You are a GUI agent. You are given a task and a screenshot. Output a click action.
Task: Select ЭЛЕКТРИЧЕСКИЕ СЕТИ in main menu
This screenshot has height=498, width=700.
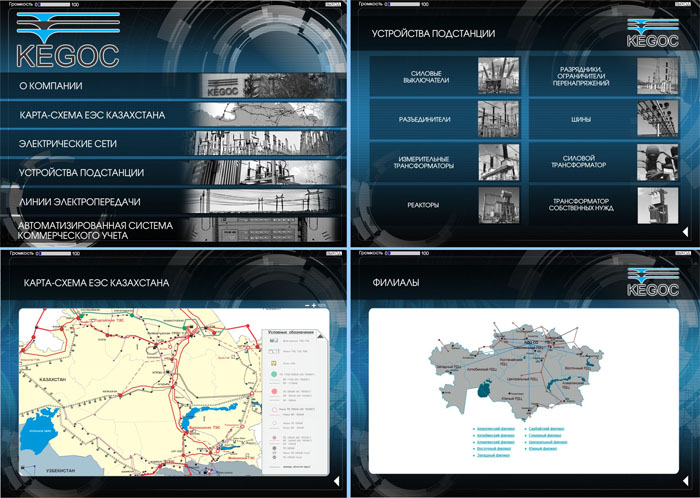173,143
